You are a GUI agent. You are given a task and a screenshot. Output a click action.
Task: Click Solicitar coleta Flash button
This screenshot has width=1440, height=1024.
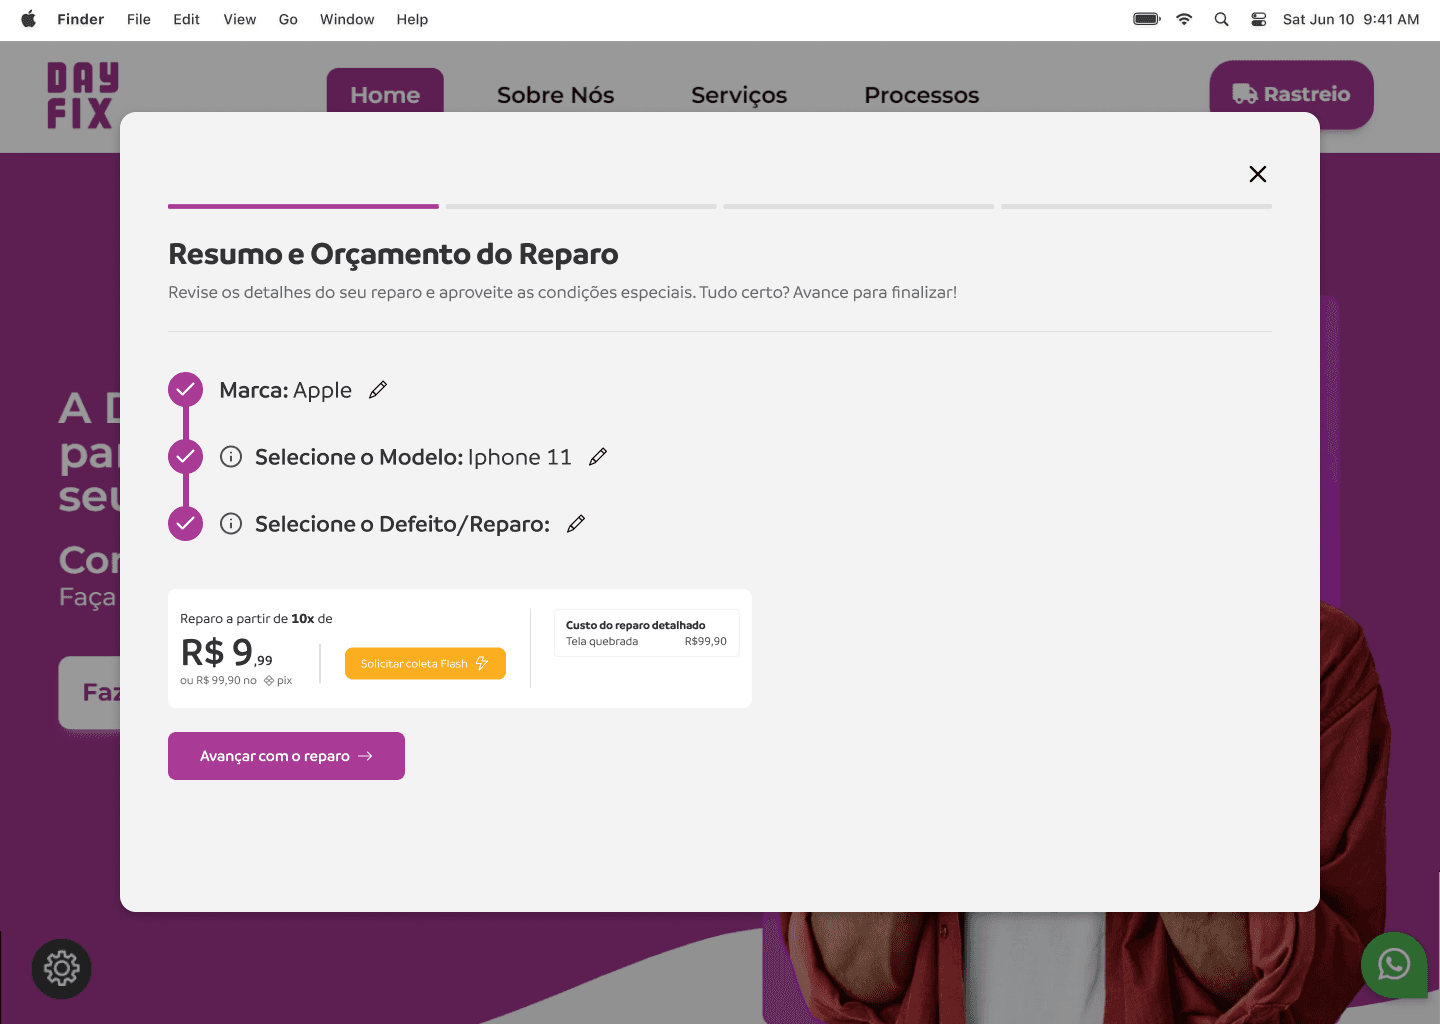click(425, 664)
